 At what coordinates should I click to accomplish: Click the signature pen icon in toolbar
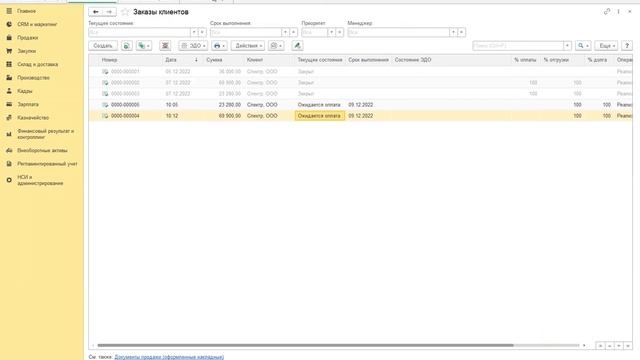coord(297,46)
